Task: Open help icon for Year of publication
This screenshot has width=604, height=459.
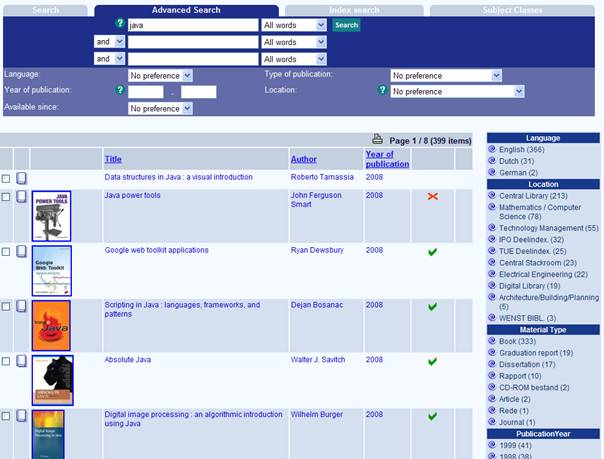Action: pos(120,90)
